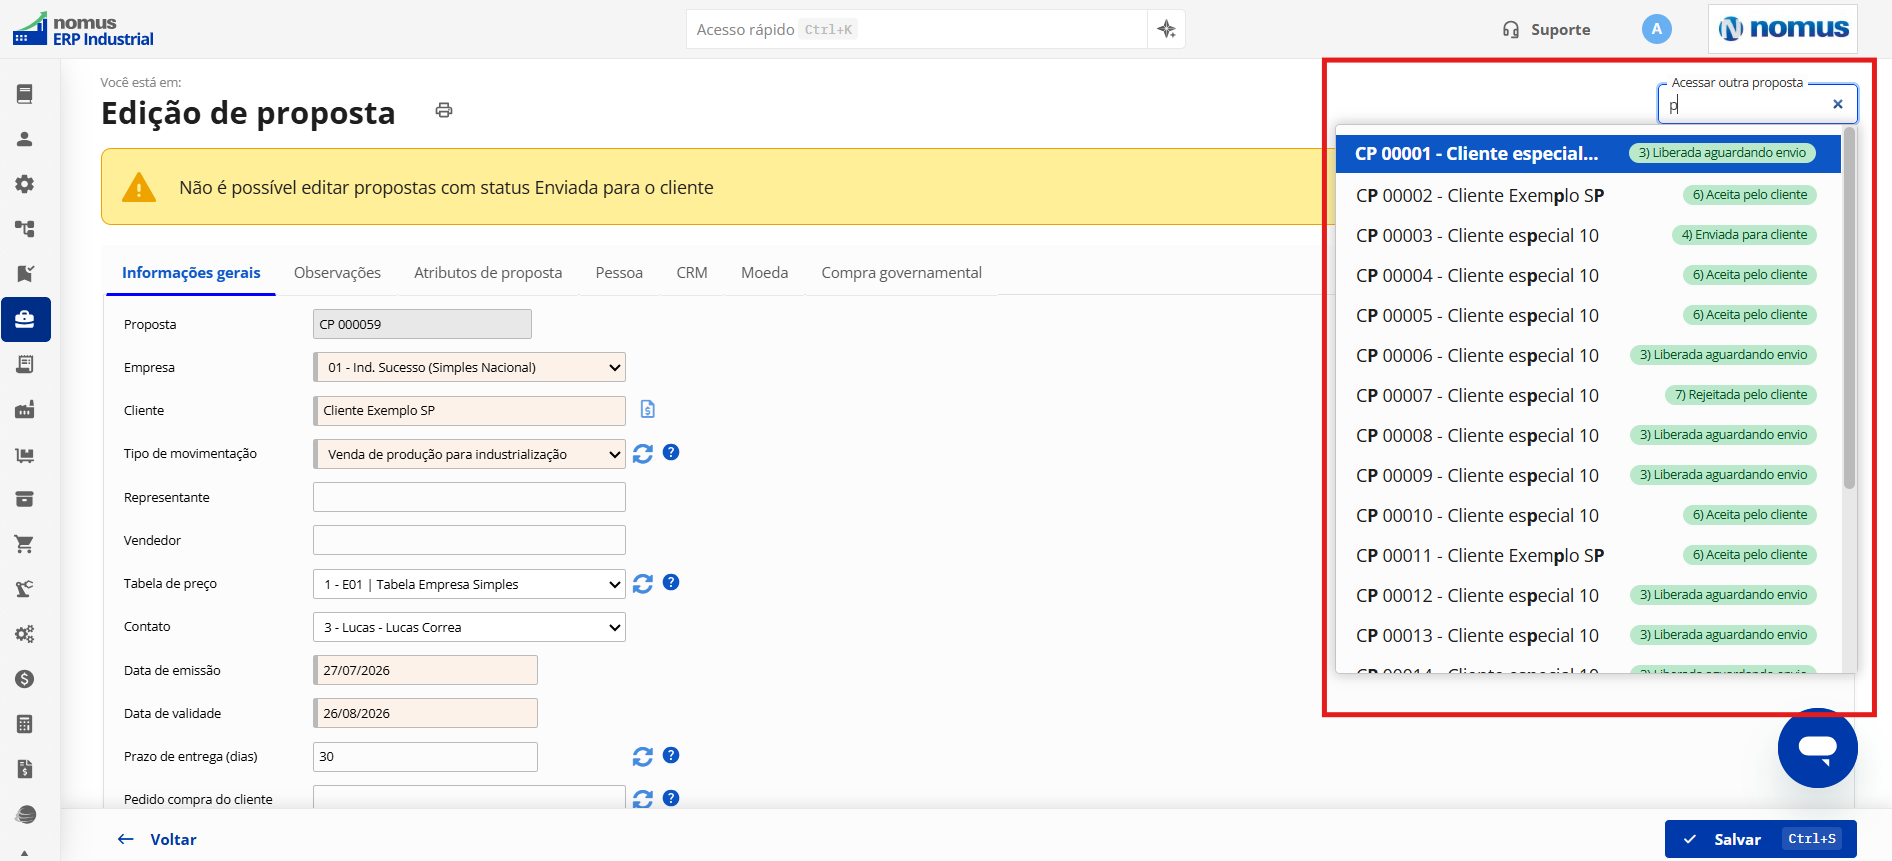
Task: Click the proposal suggestion list scrollbar
Action: (1849, 308)
